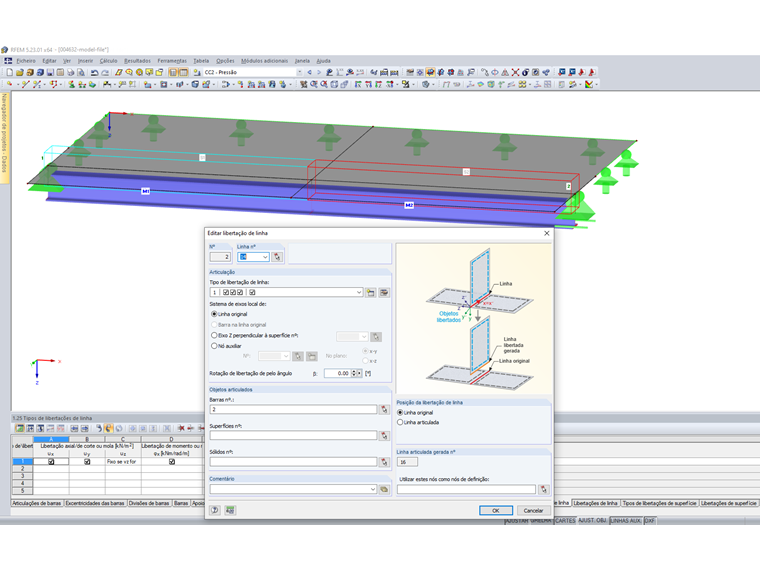
Task: Click the colorful results palette icon
Action: (589, 84)
